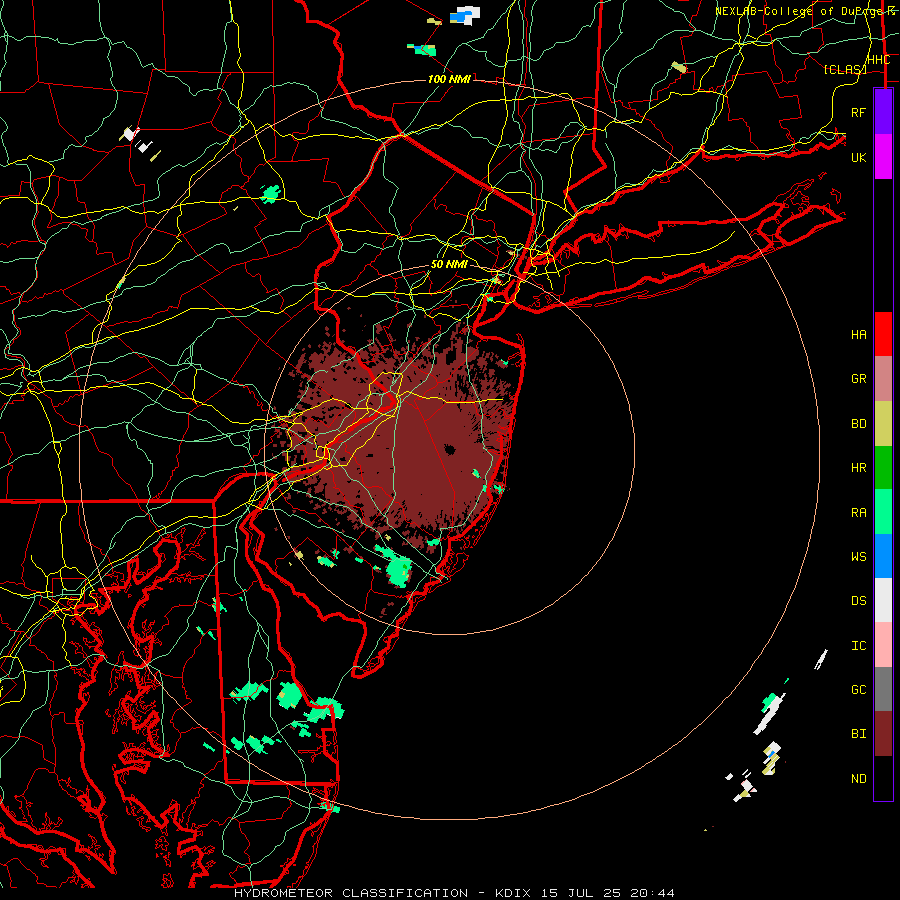Click the HA label in the legend
The width and height of the screenshot is (900, 900).
(x=858, y=335)
